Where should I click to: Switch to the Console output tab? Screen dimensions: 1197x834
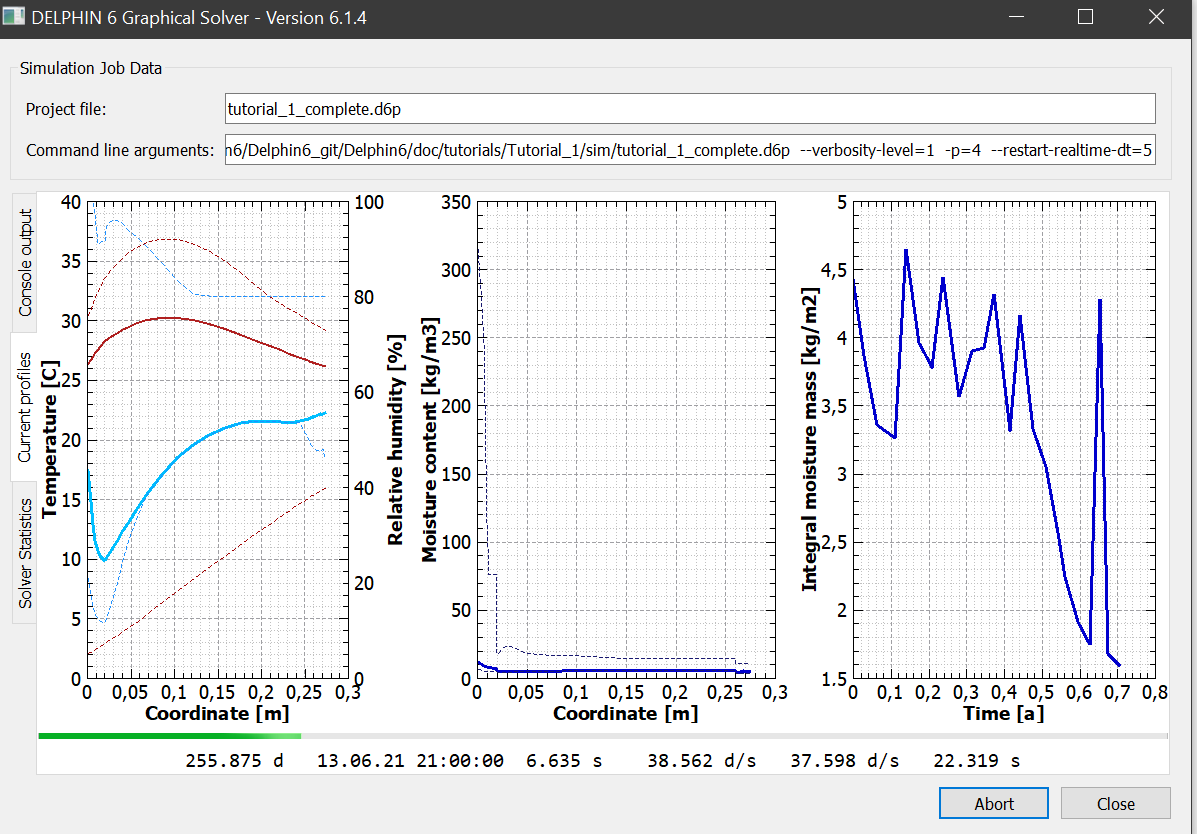coord(24,262)
